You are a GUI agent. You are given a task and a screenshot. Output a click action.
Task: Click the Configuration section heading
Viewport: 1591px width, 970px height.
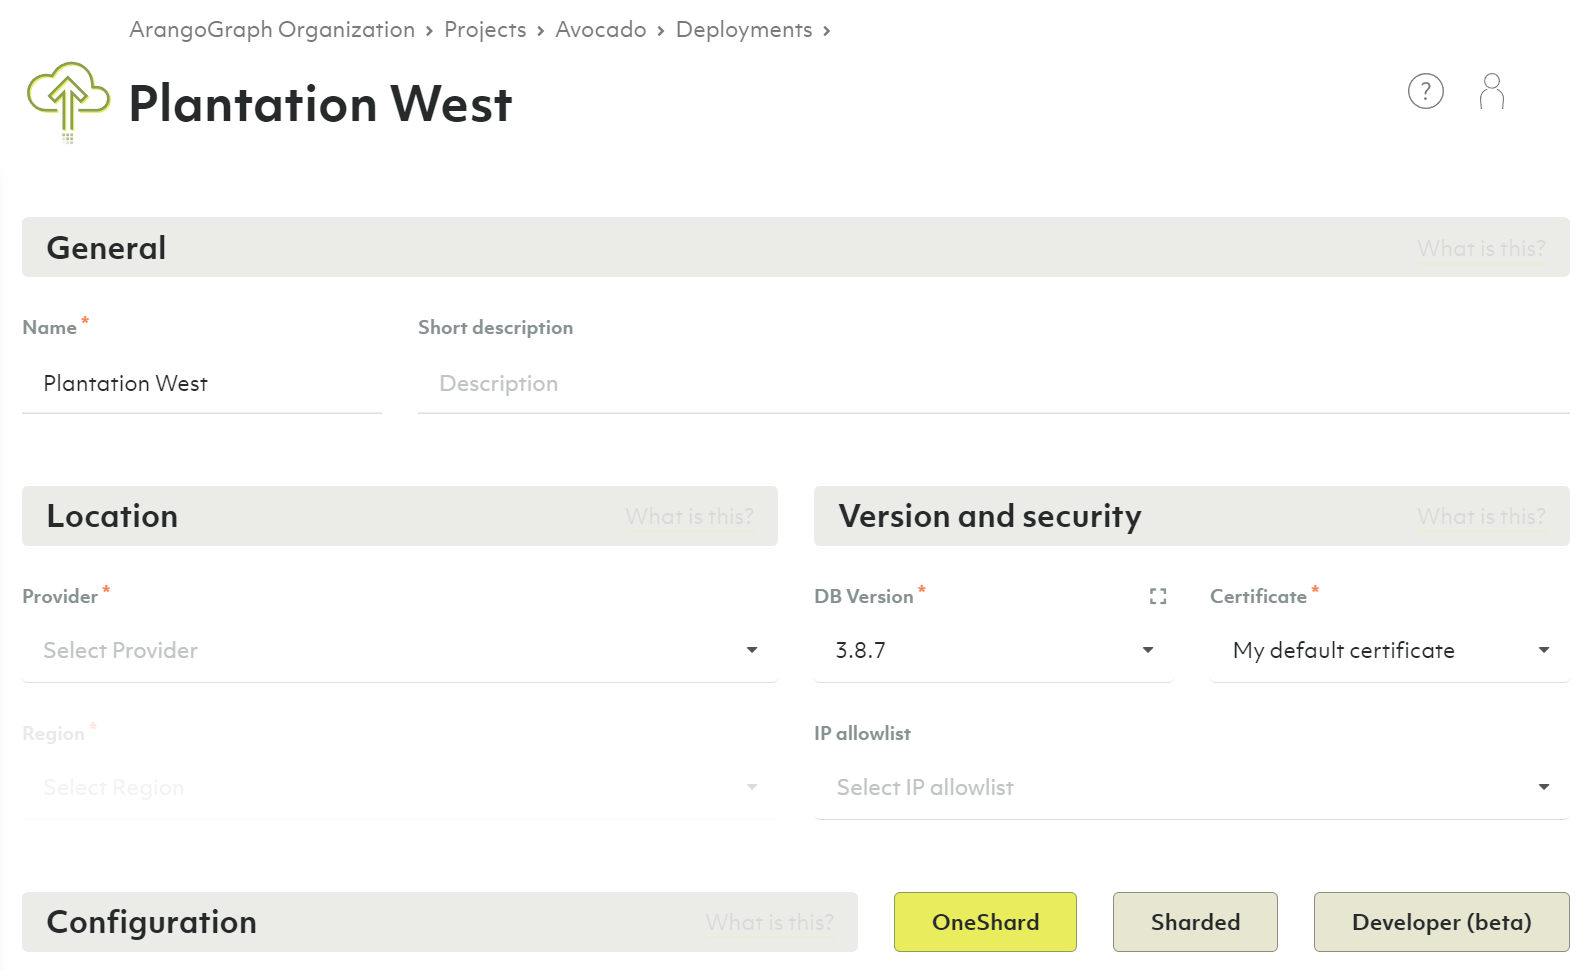click(151, 922)
